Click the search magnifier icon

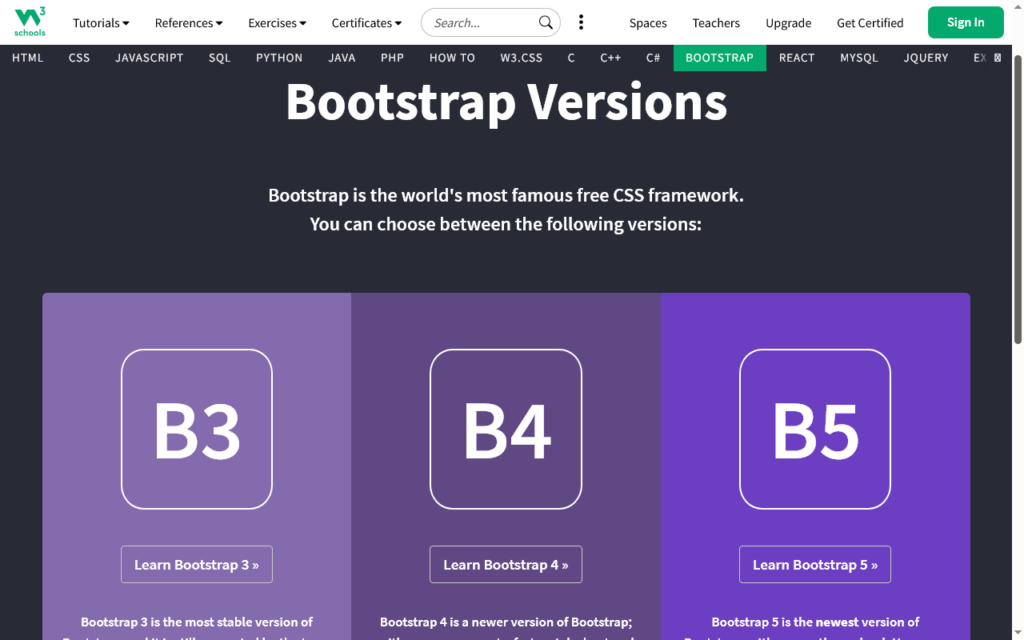coord(545,22)
